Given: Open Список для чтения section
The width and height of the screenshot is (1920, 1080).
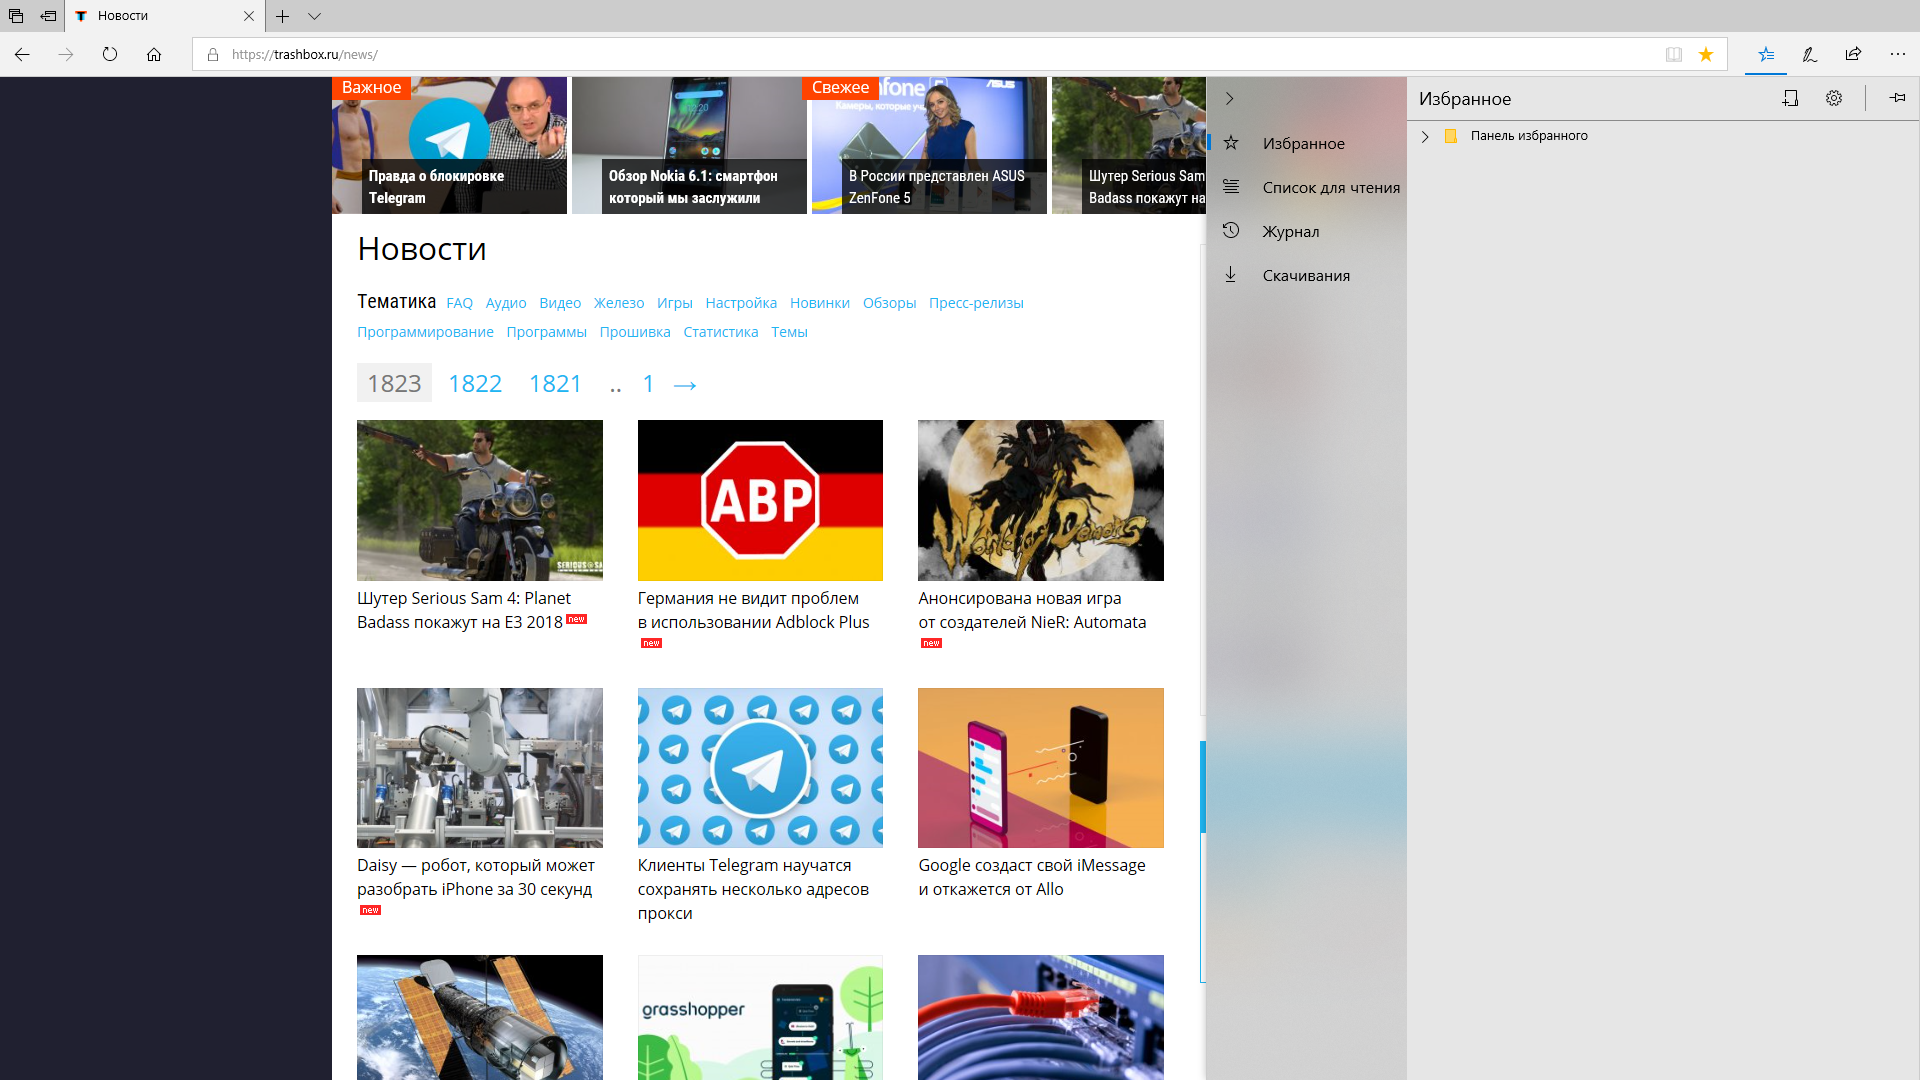Looking at the screenshot, I should click(1306, 187).
